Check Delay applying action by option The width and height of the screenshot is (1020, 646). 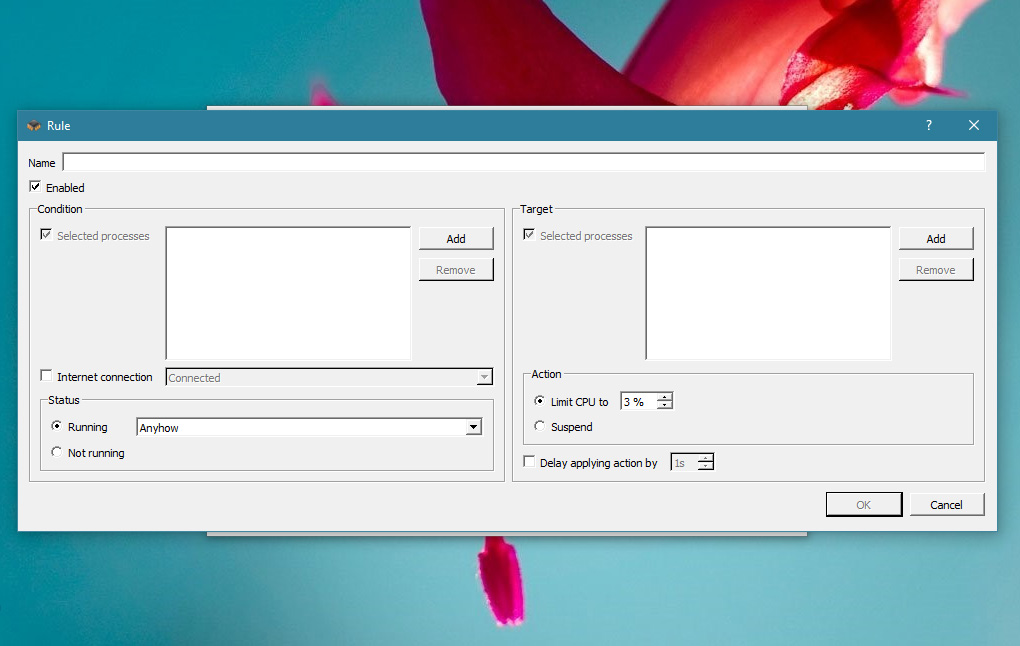click(x=529, y=462)
